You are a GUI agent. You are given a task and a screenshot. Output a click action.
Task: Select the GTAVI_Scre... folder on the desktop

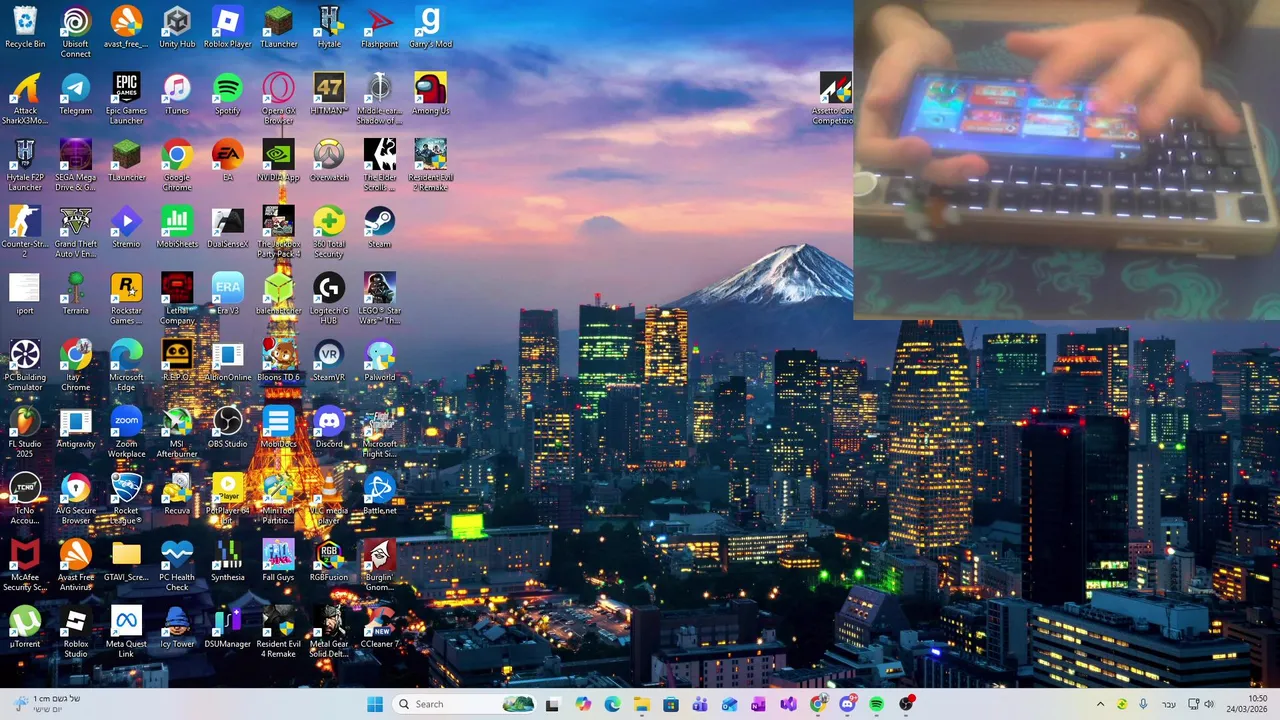click(x=126, y=560)
